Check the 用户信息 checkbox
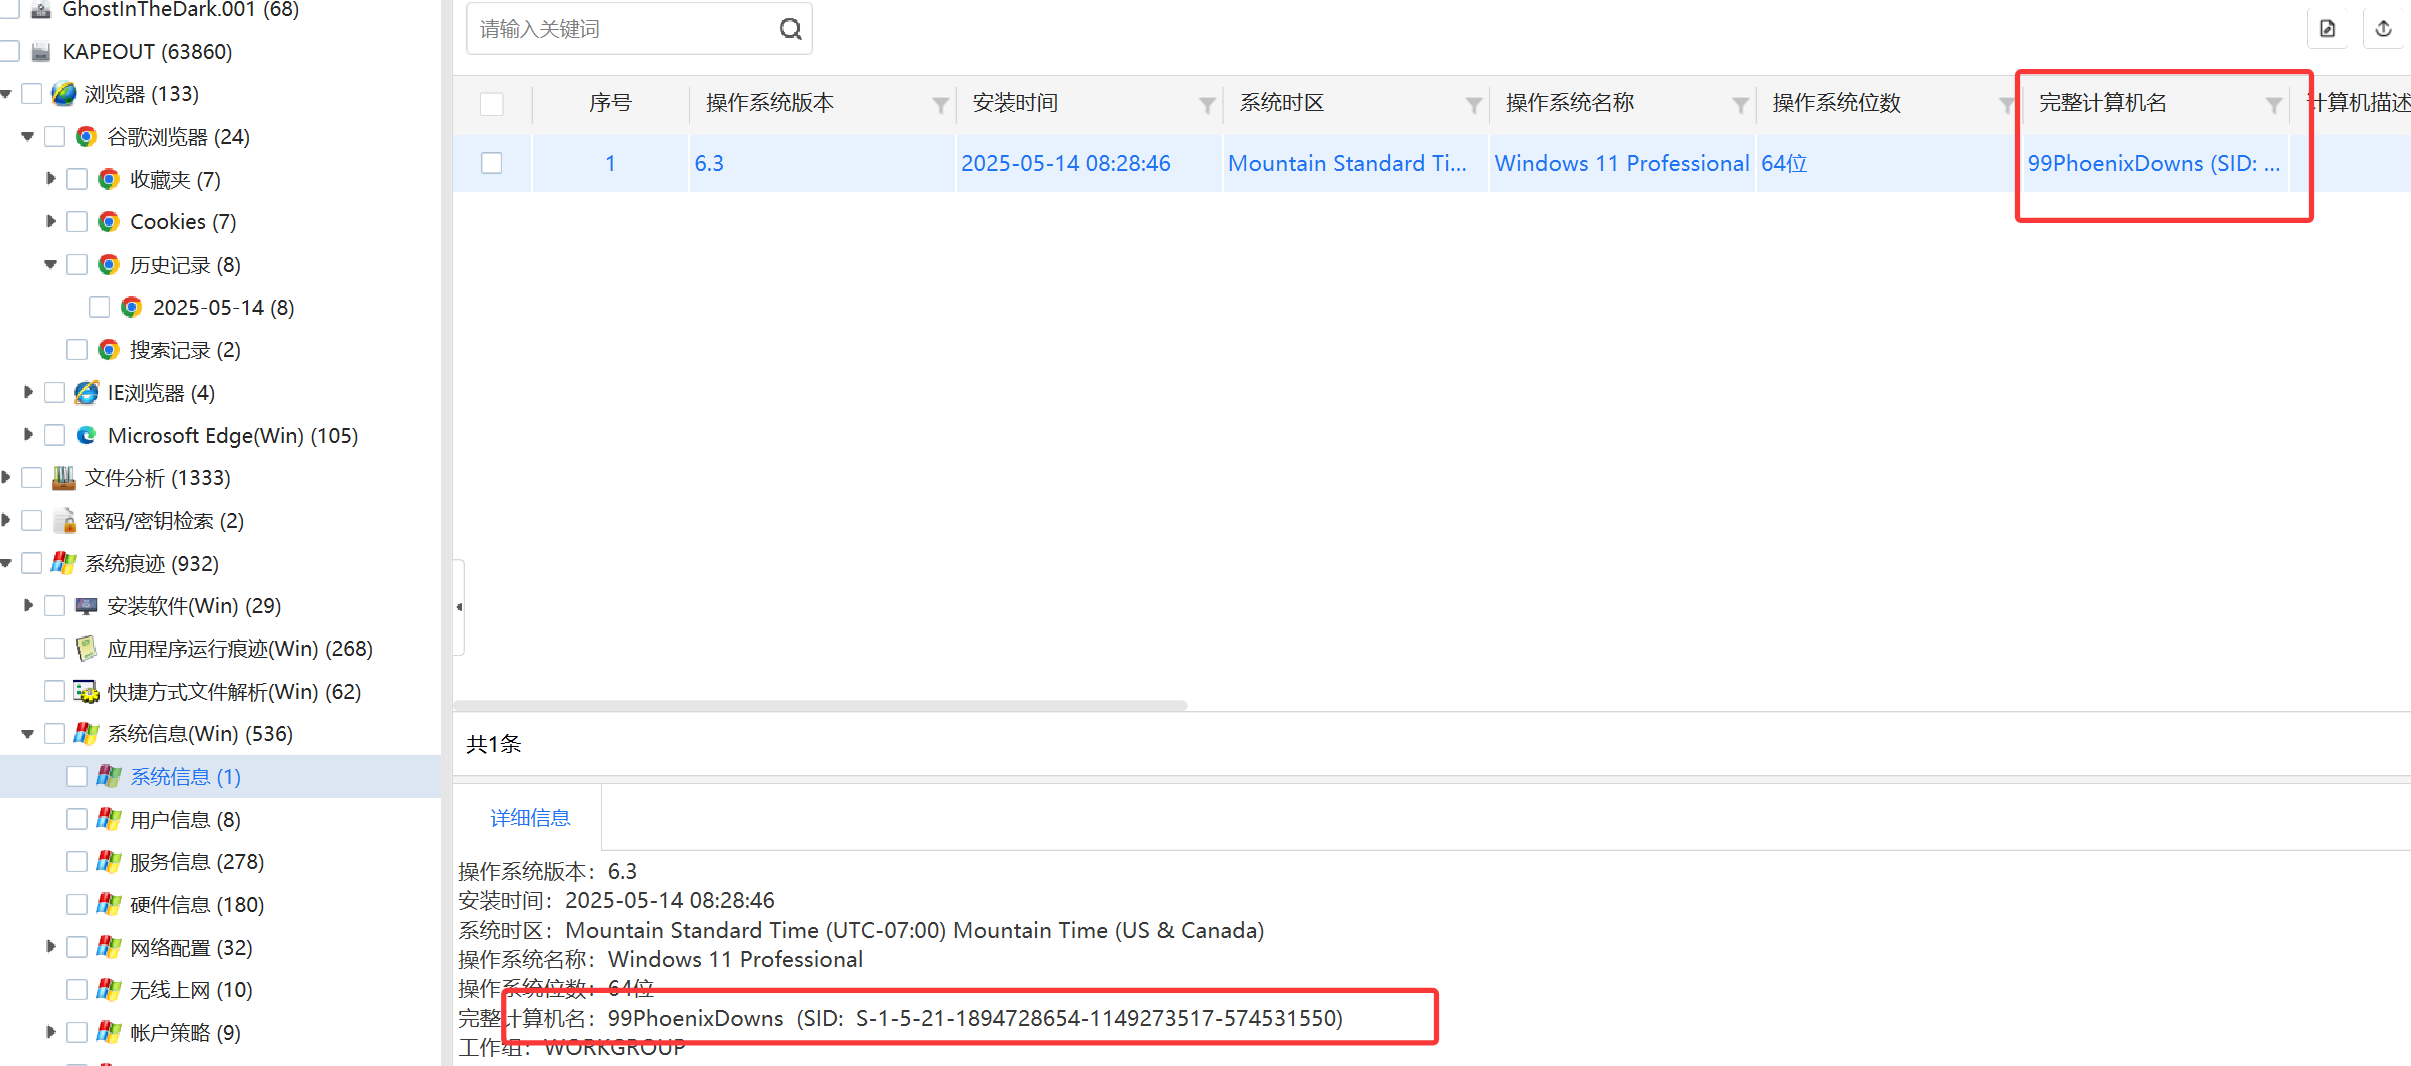The height and width of the screenshot is (1066, 2411). pos(77,820)
